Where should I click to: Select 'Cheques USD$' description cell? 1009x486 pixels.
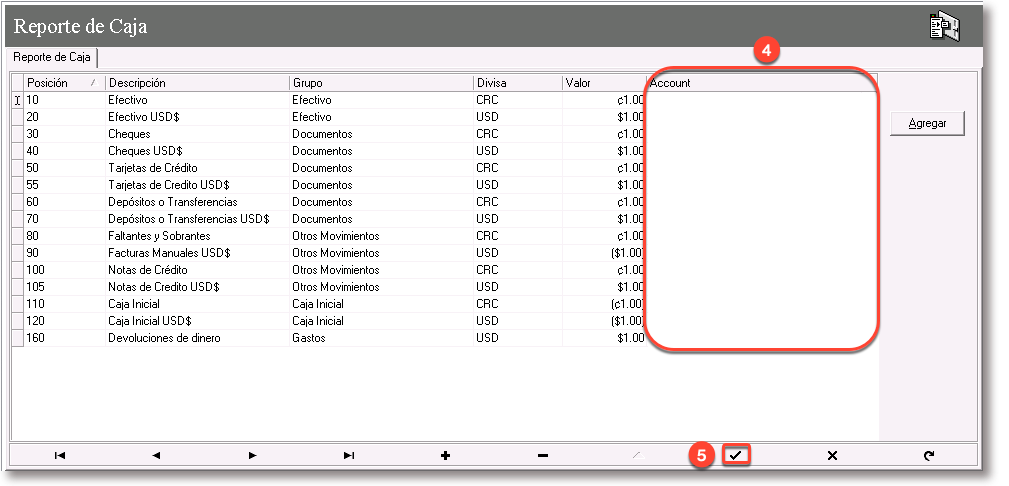(198, 151)
